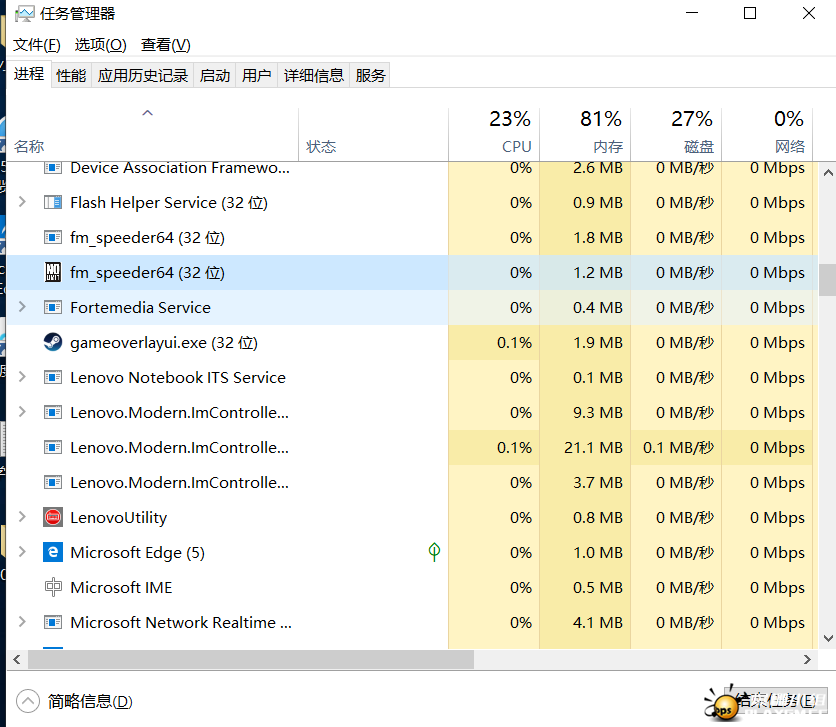
Task: Switch to the 性能 tab
Action: 71,75
